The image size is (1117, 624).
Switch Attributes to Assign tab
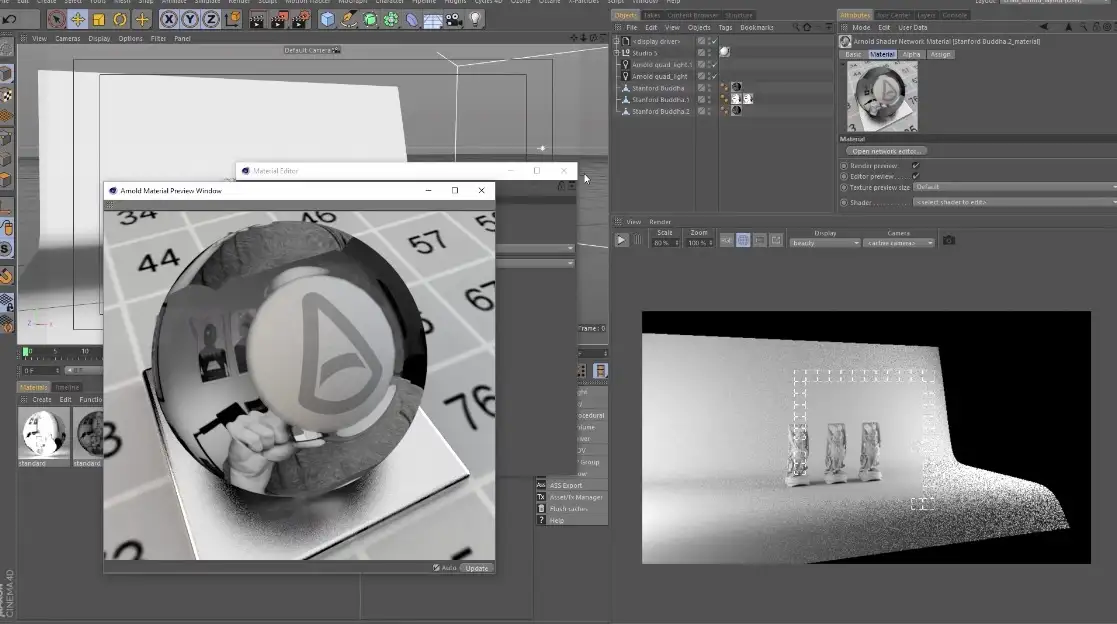[x=940, y=54]
